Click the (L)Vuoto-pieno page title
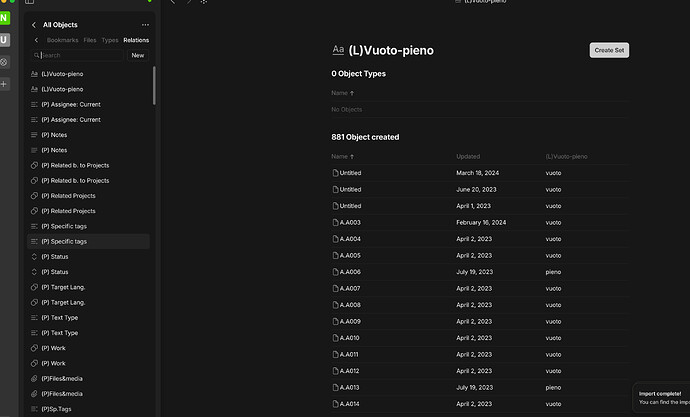Image resolution: width=690 pixels, height=417 pixels. click(x=391, y=50)
